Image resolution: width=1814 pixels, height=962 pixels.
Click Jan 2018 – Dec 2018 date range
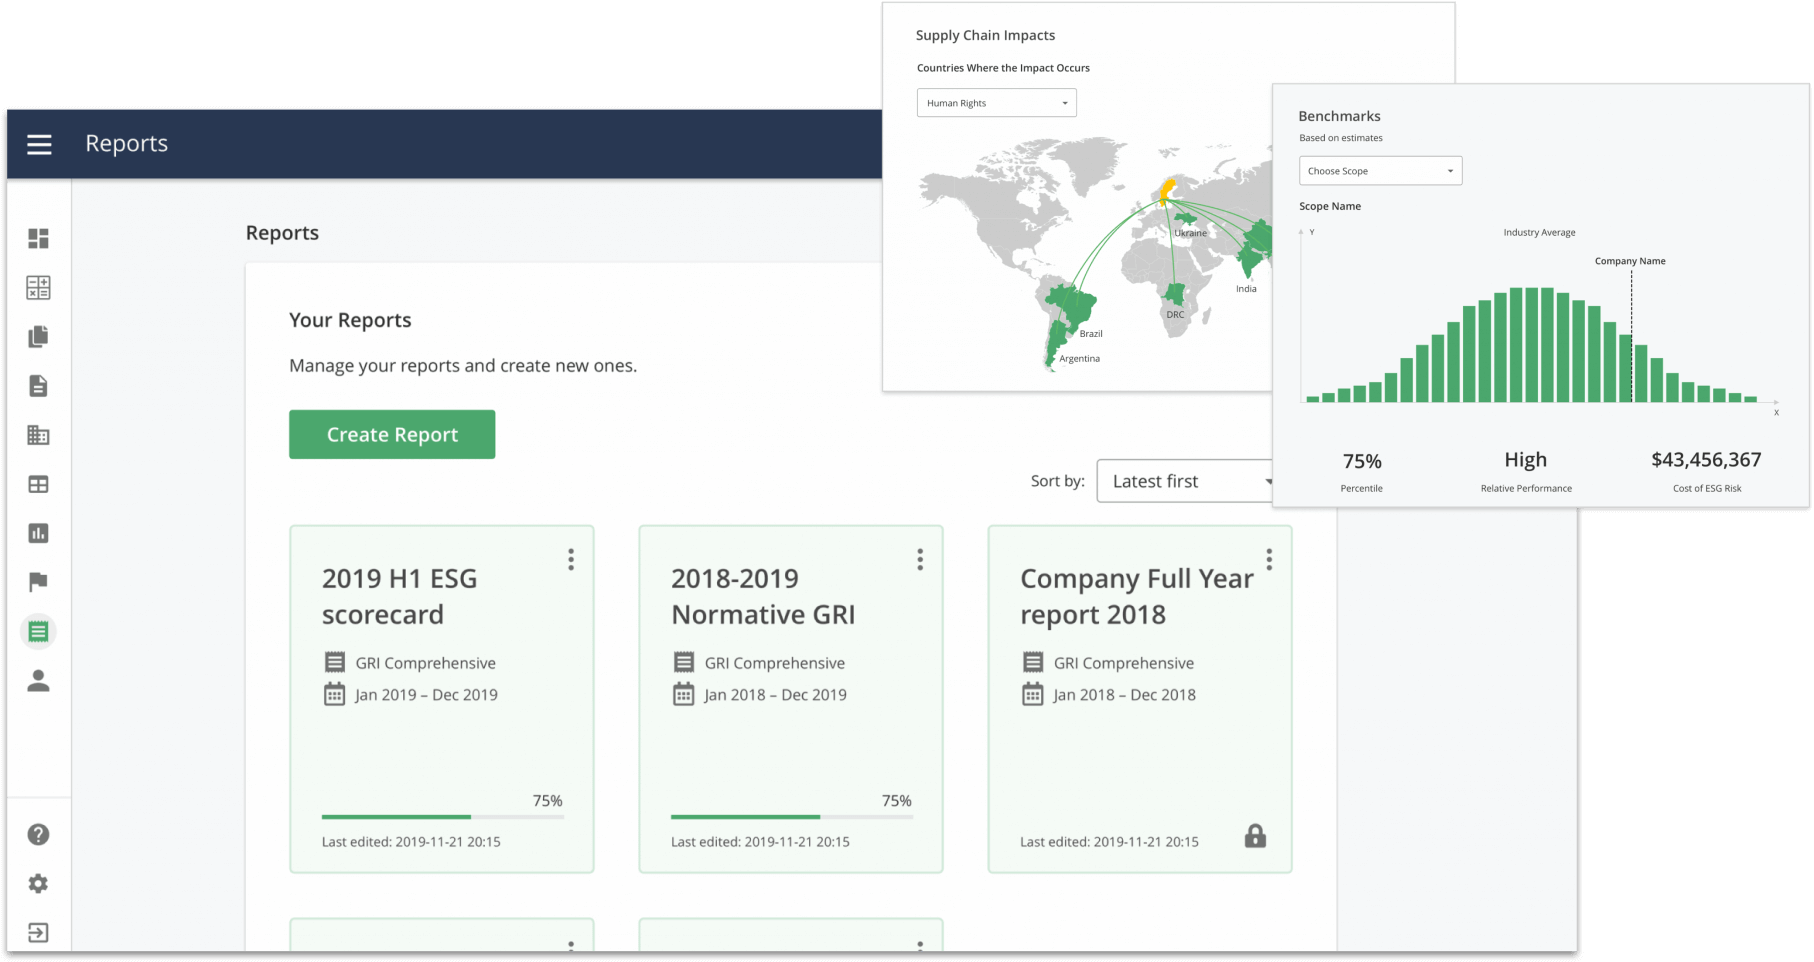(1124, 695)
